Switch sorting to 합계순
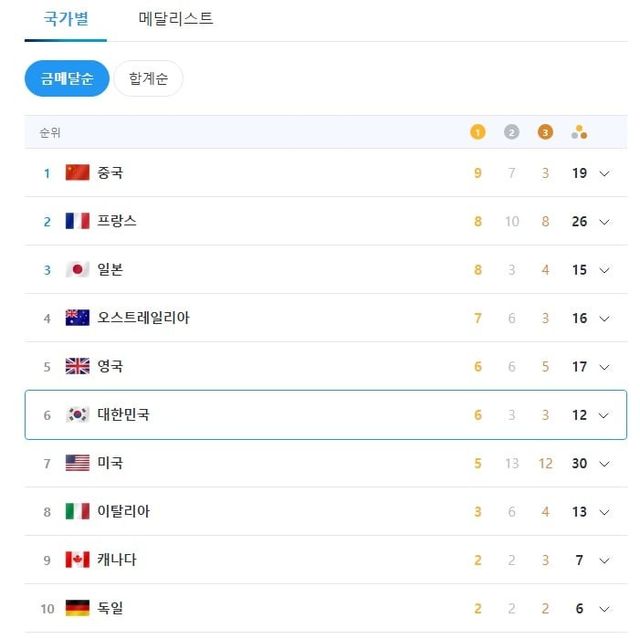This screenshot has width=640, height=638. [148, 79]
